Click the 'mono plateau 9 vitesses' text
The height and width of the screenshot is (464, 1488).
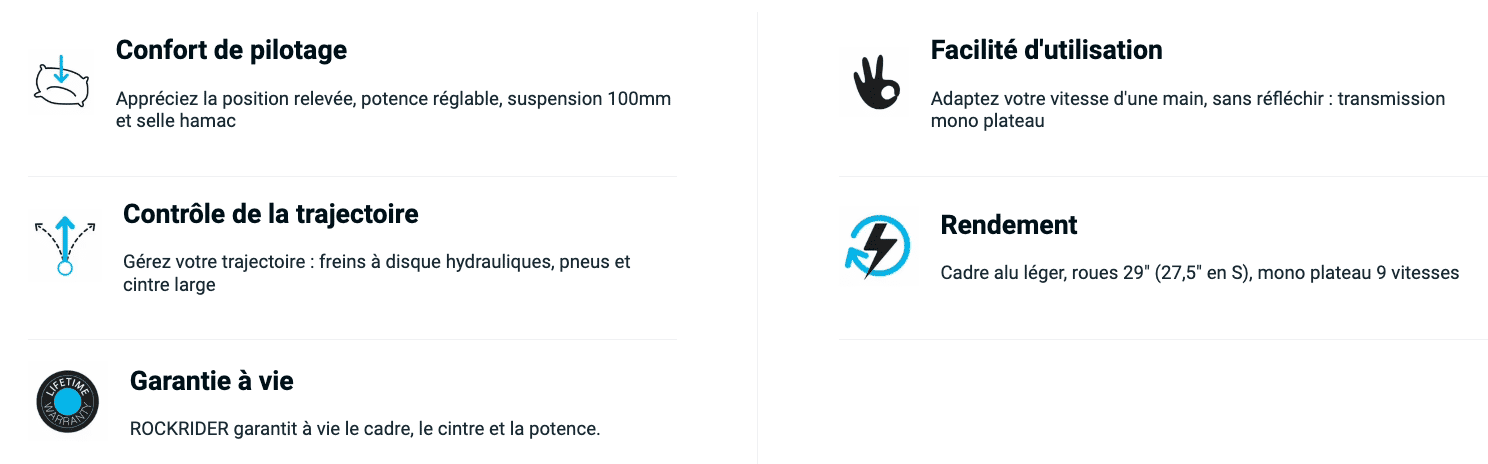tap(1359, 273)
